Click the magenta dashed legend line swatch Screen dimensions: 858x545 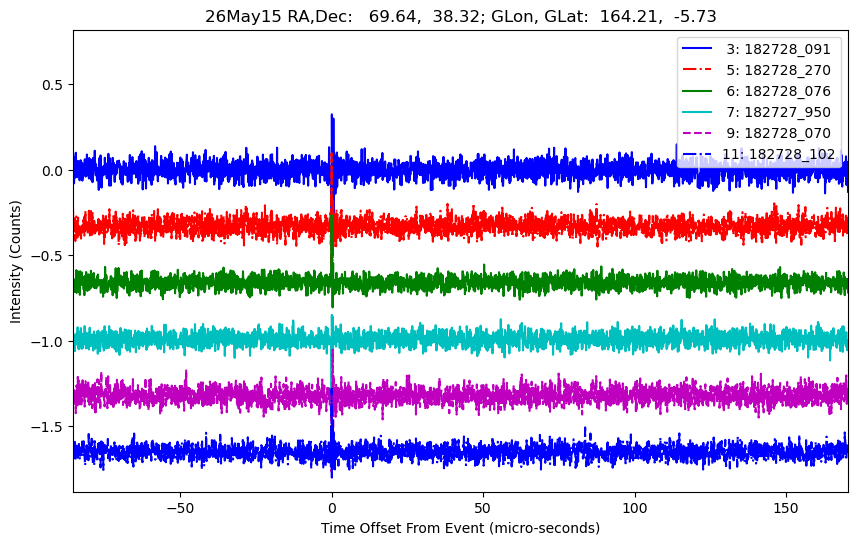pos(697,133)
